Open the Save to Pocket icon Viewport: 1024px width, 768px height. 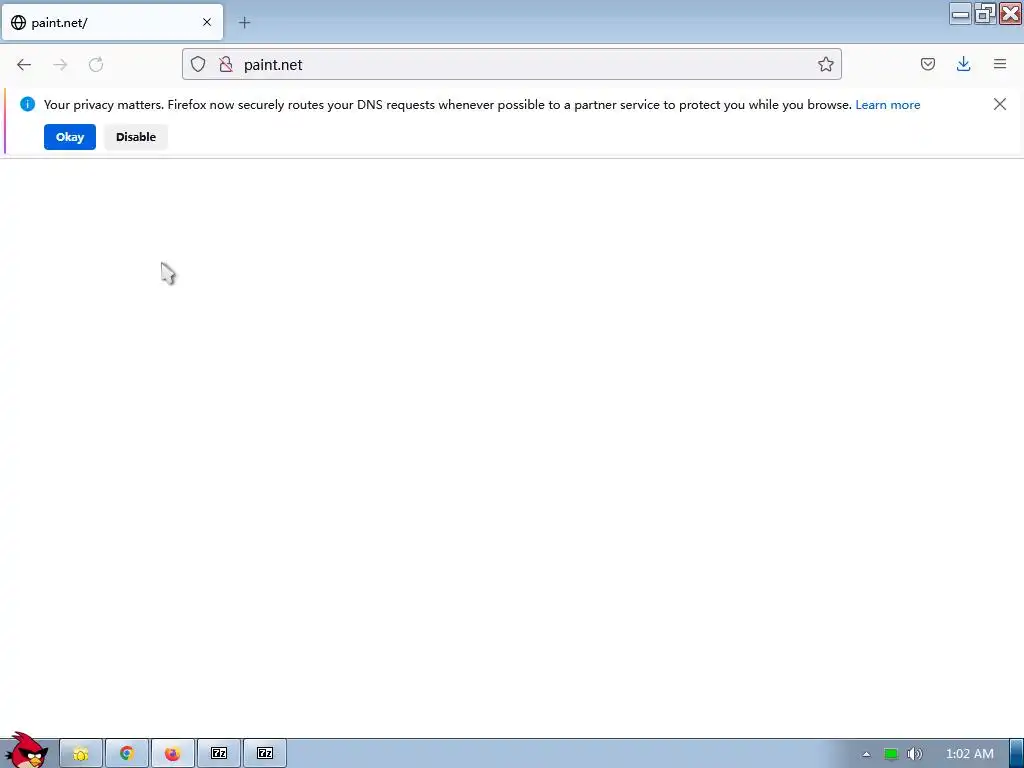pyautogui.click(x=927, y=64)
